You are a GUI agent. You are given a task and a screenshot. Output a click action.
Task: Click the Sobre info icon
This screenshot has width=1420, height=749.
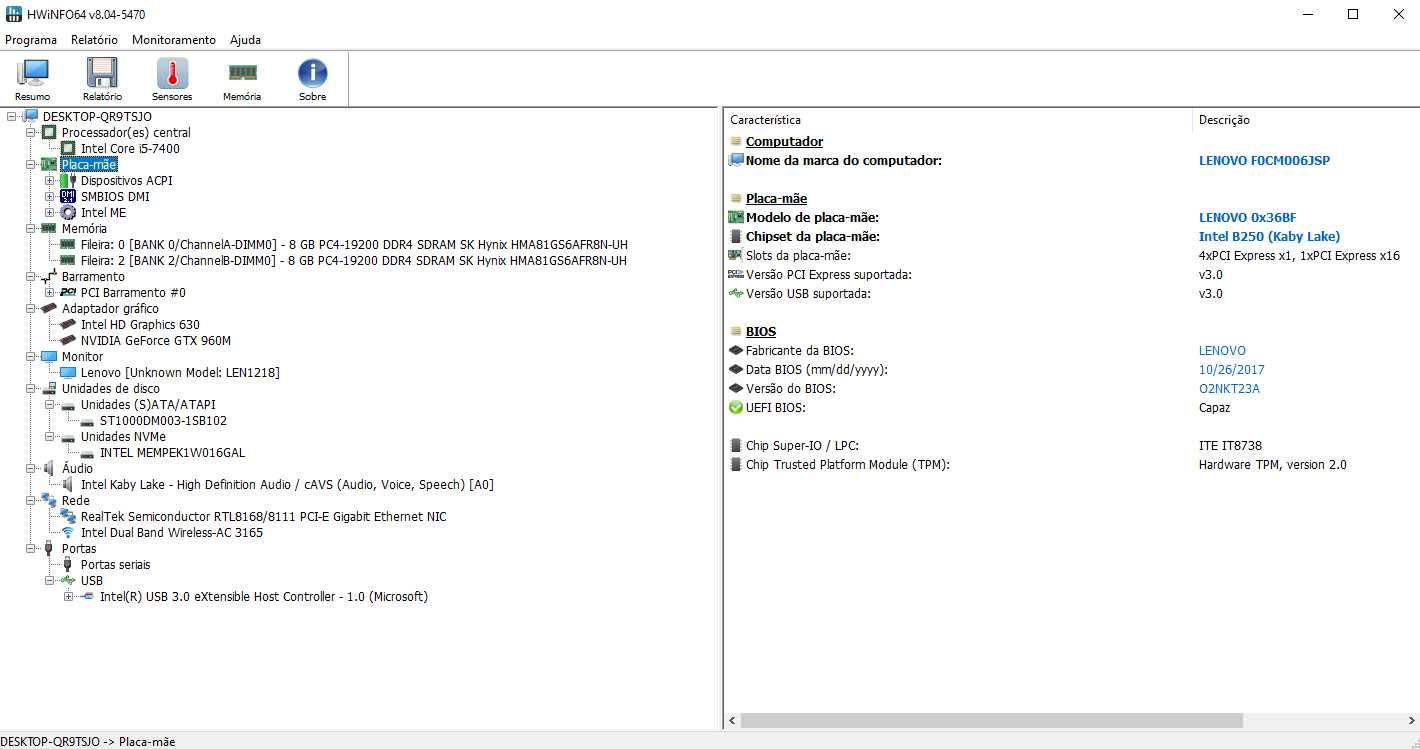click(x=312, y=73)
